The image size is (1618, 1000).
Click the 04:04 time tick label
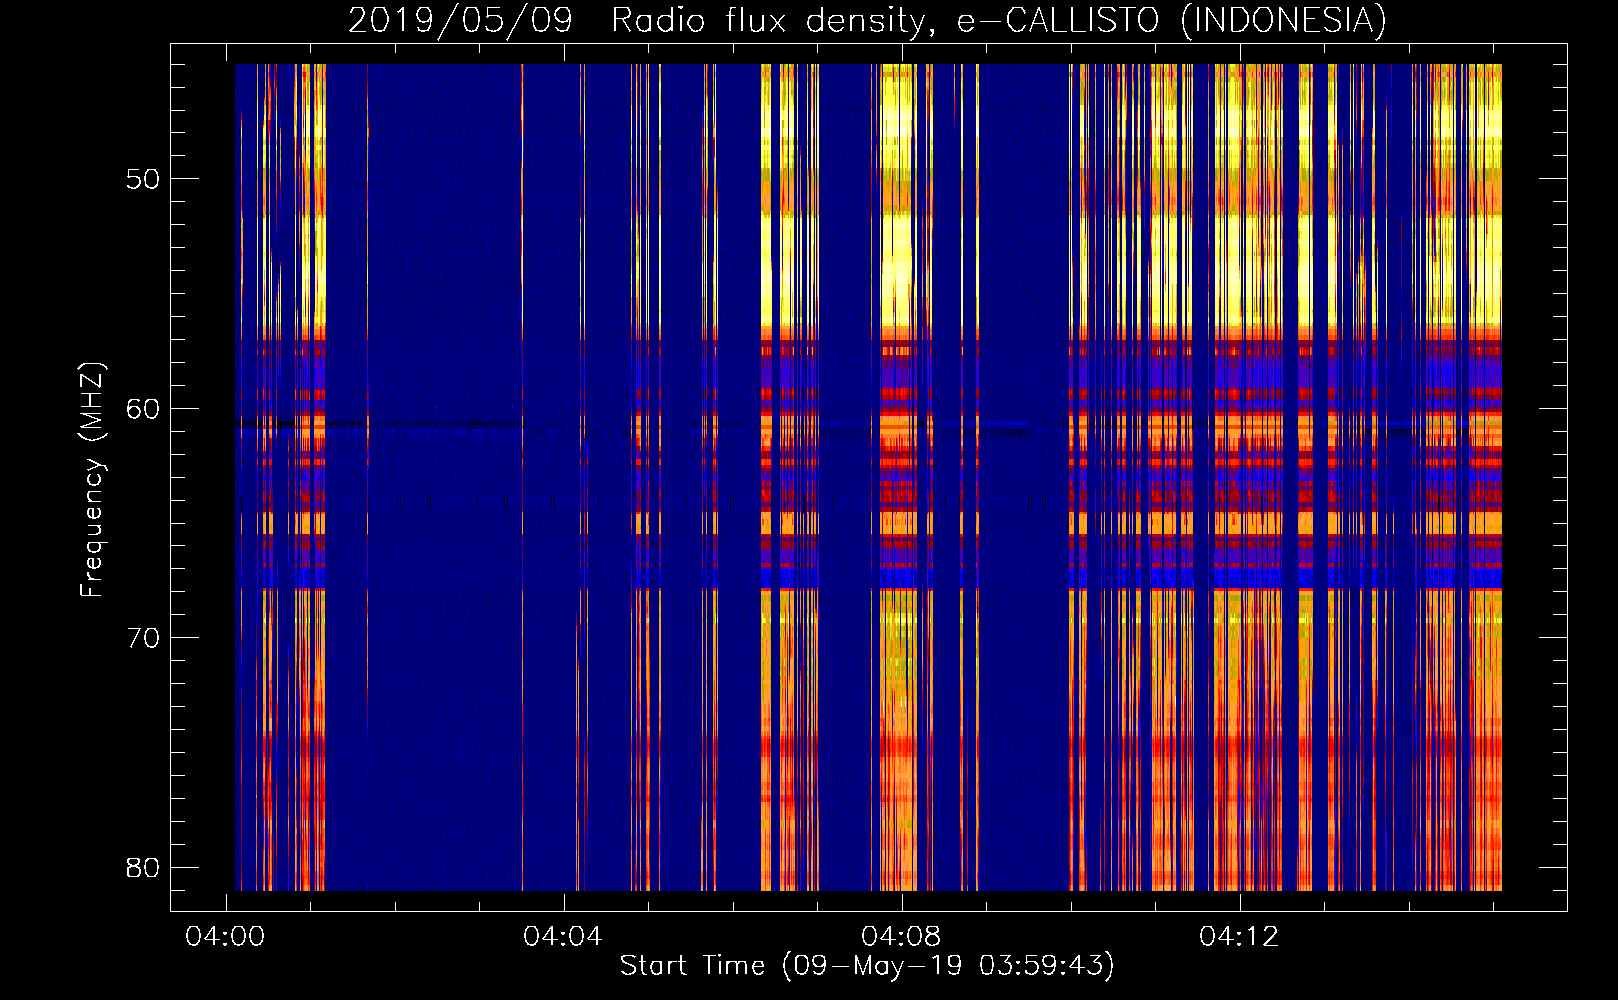point(563,936)
